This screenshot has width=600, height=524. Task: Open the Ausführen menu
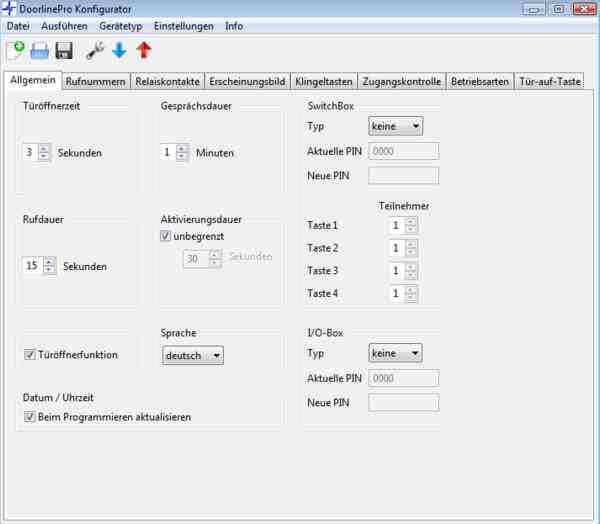click(64, 26)
